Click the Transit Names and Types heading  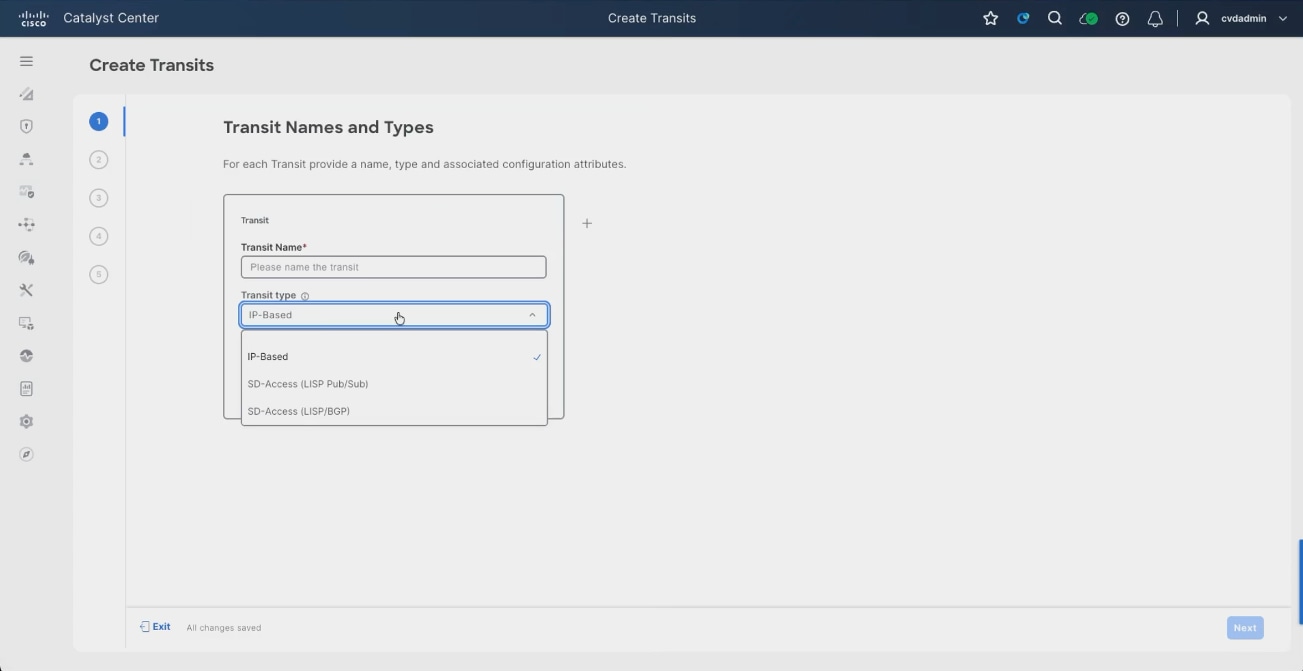click(x=328, y=127)
